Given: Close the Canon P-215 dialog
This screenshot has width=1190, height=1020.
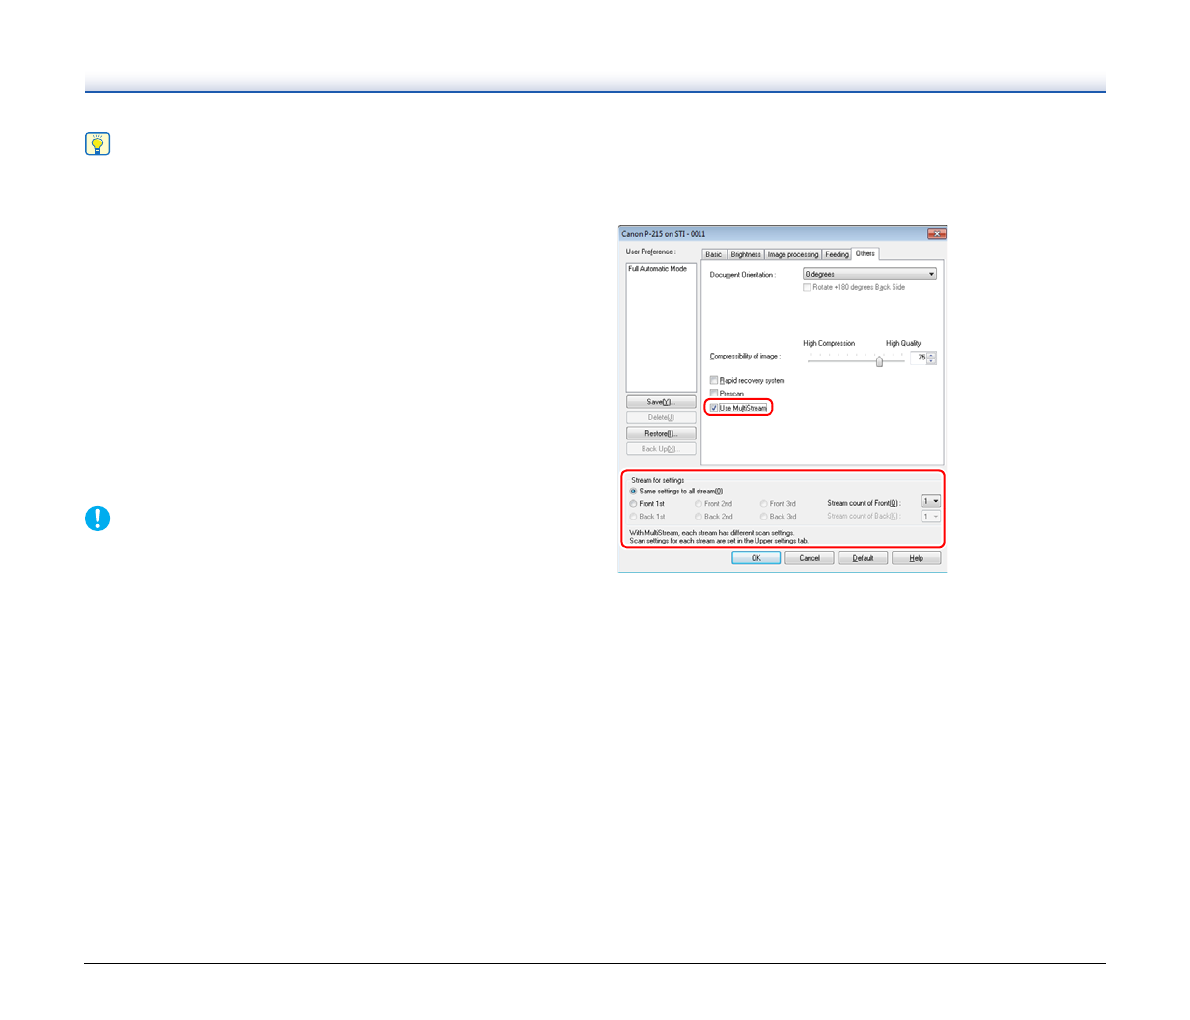Looking at the screenshot, I should pos(936,234).
